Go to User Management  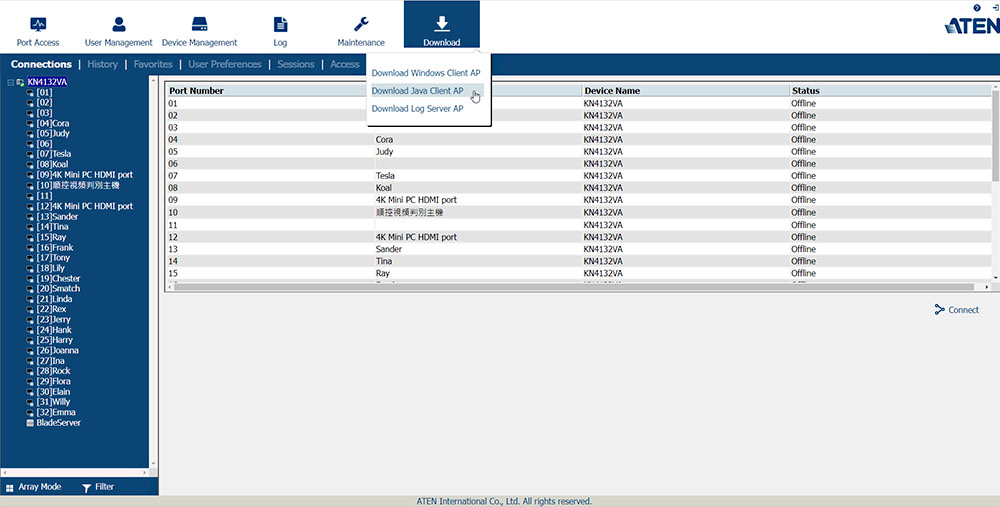point(118,30)
